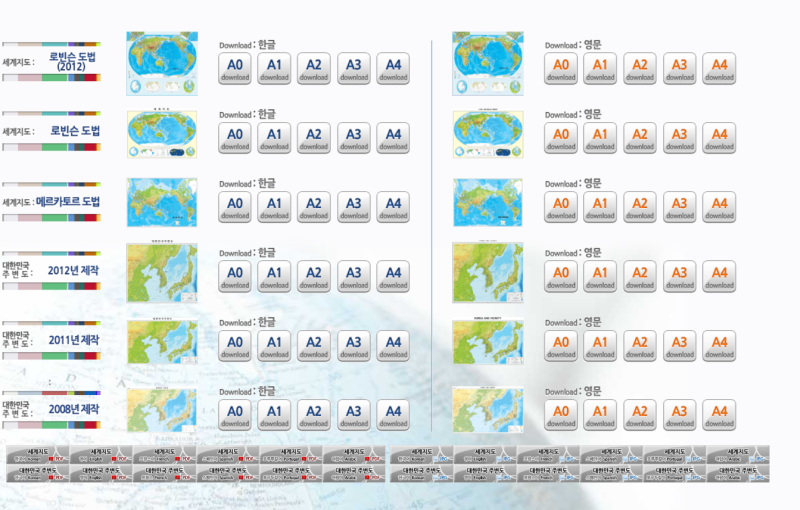The image size is (800, 510).
Task: Open 세계지도 Arabic PDF link
Action: [x=354, y=455]
